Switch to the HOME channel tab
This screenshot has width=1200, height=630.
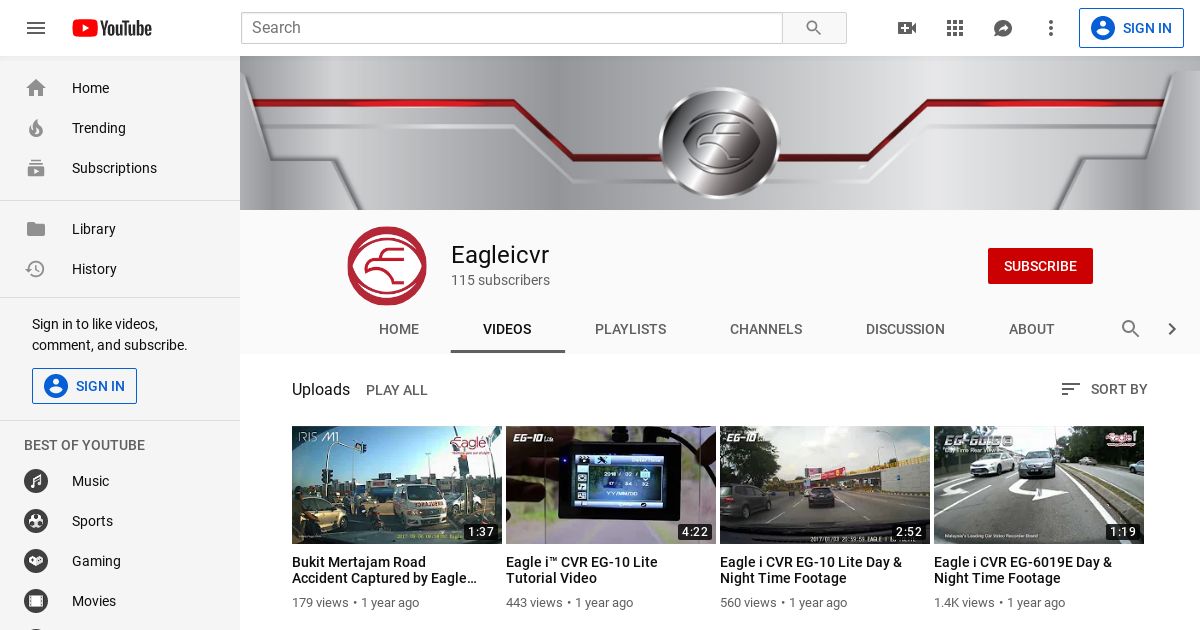point(399,329)
